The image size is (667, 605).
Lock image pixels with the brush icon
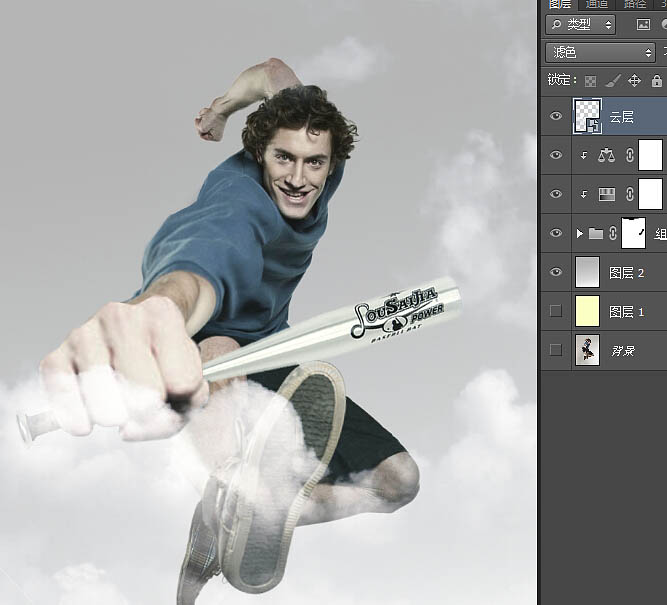click(x=613, y=80)
